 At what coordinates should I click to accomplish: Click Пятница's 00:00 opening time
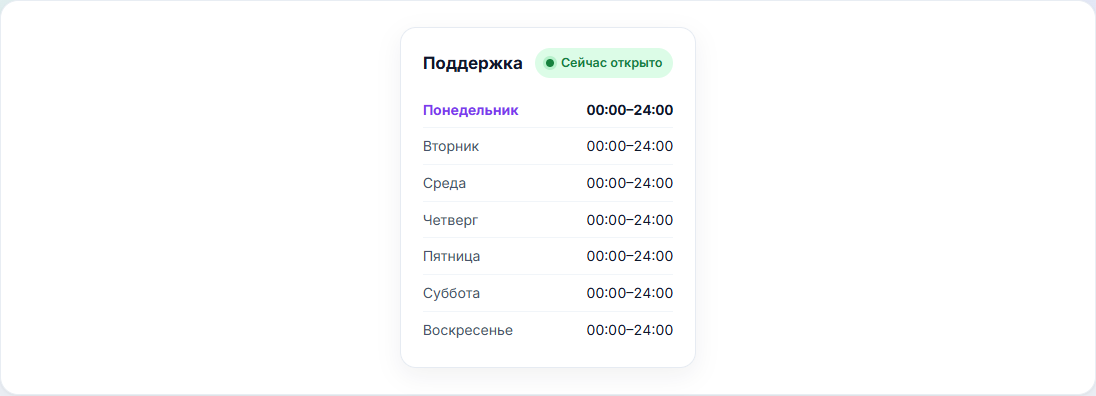(x=606, y=257)
